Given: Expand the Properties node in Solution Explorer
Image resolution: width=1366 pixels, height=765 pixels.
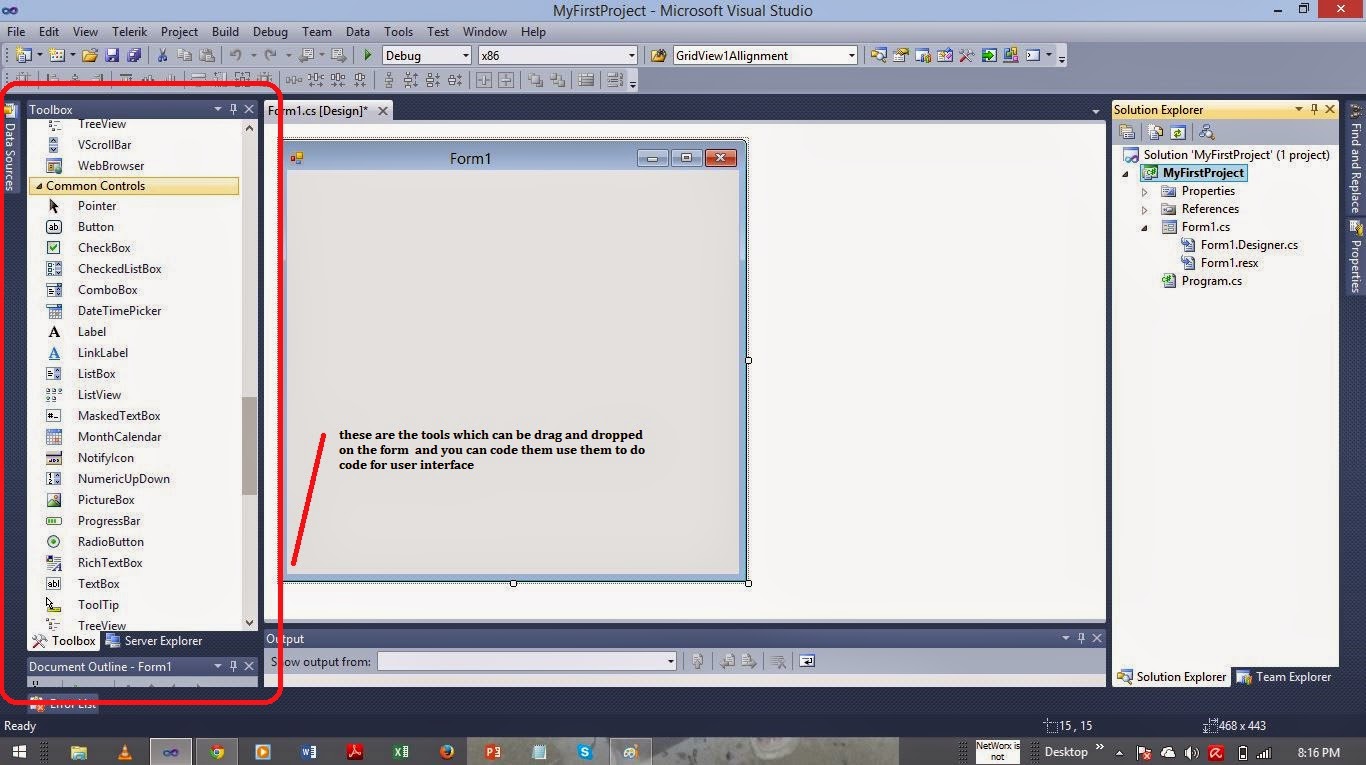Looking at the screenshot, I should pyautogui.click(x=1145, y=191).
